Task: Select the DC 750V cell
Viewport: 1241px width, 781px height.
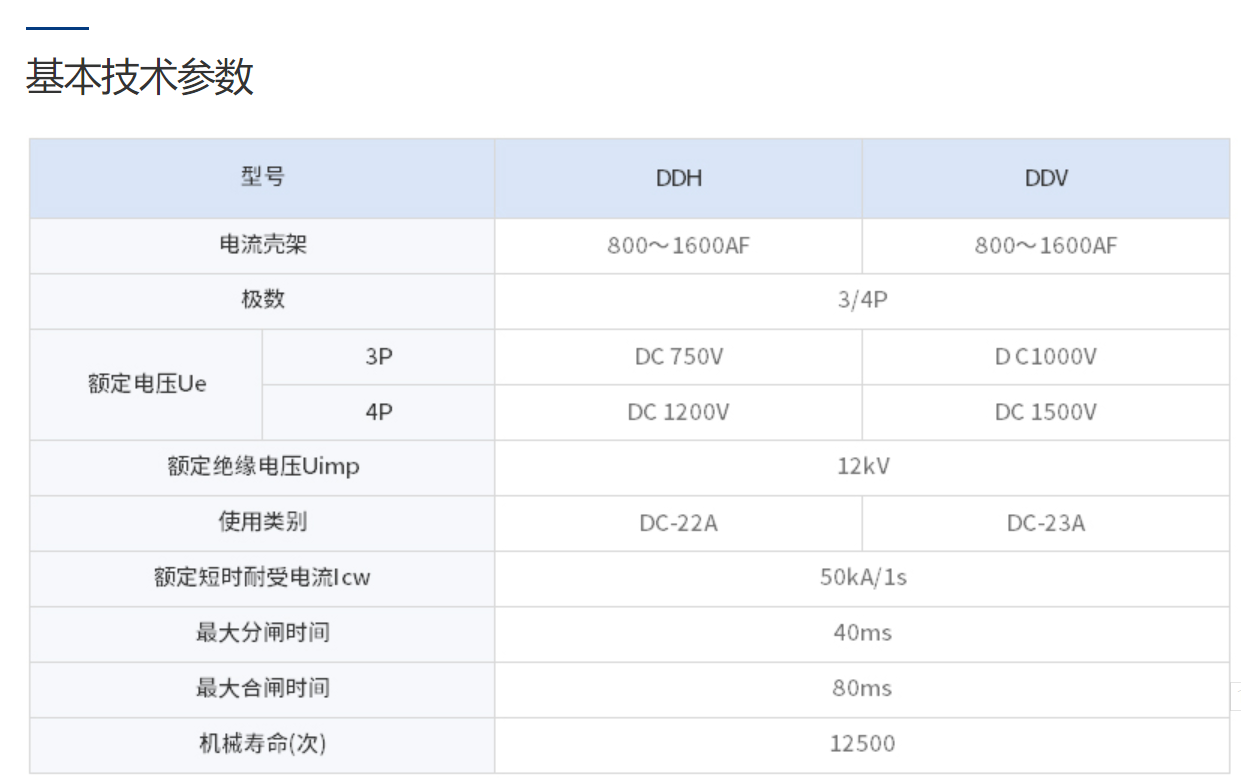Action: 678,357
